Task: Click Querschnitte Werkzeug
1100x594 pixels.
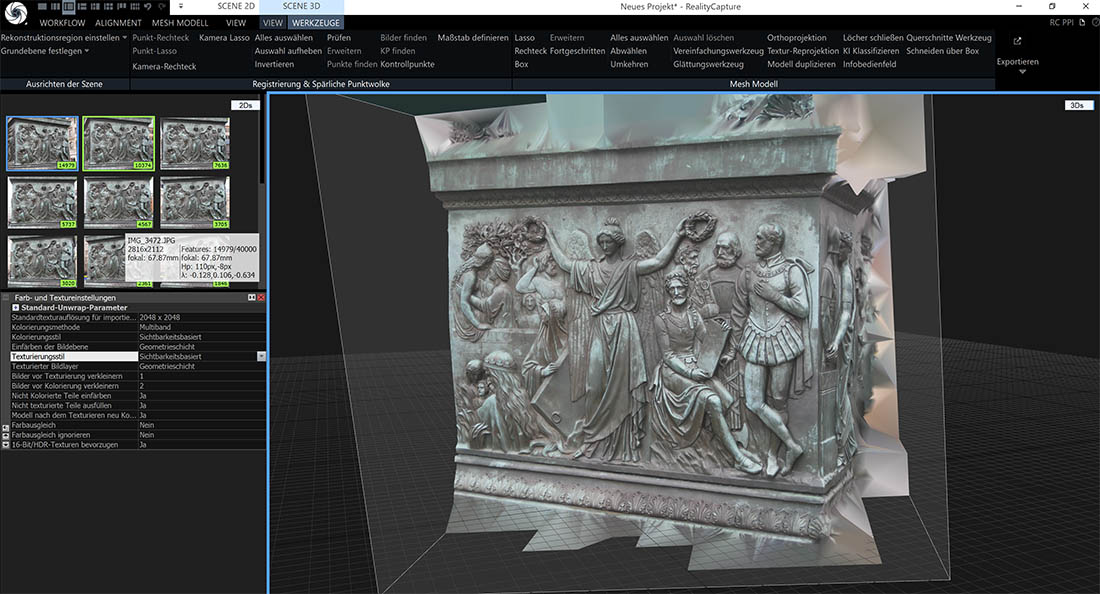Action: coord(948,38)
